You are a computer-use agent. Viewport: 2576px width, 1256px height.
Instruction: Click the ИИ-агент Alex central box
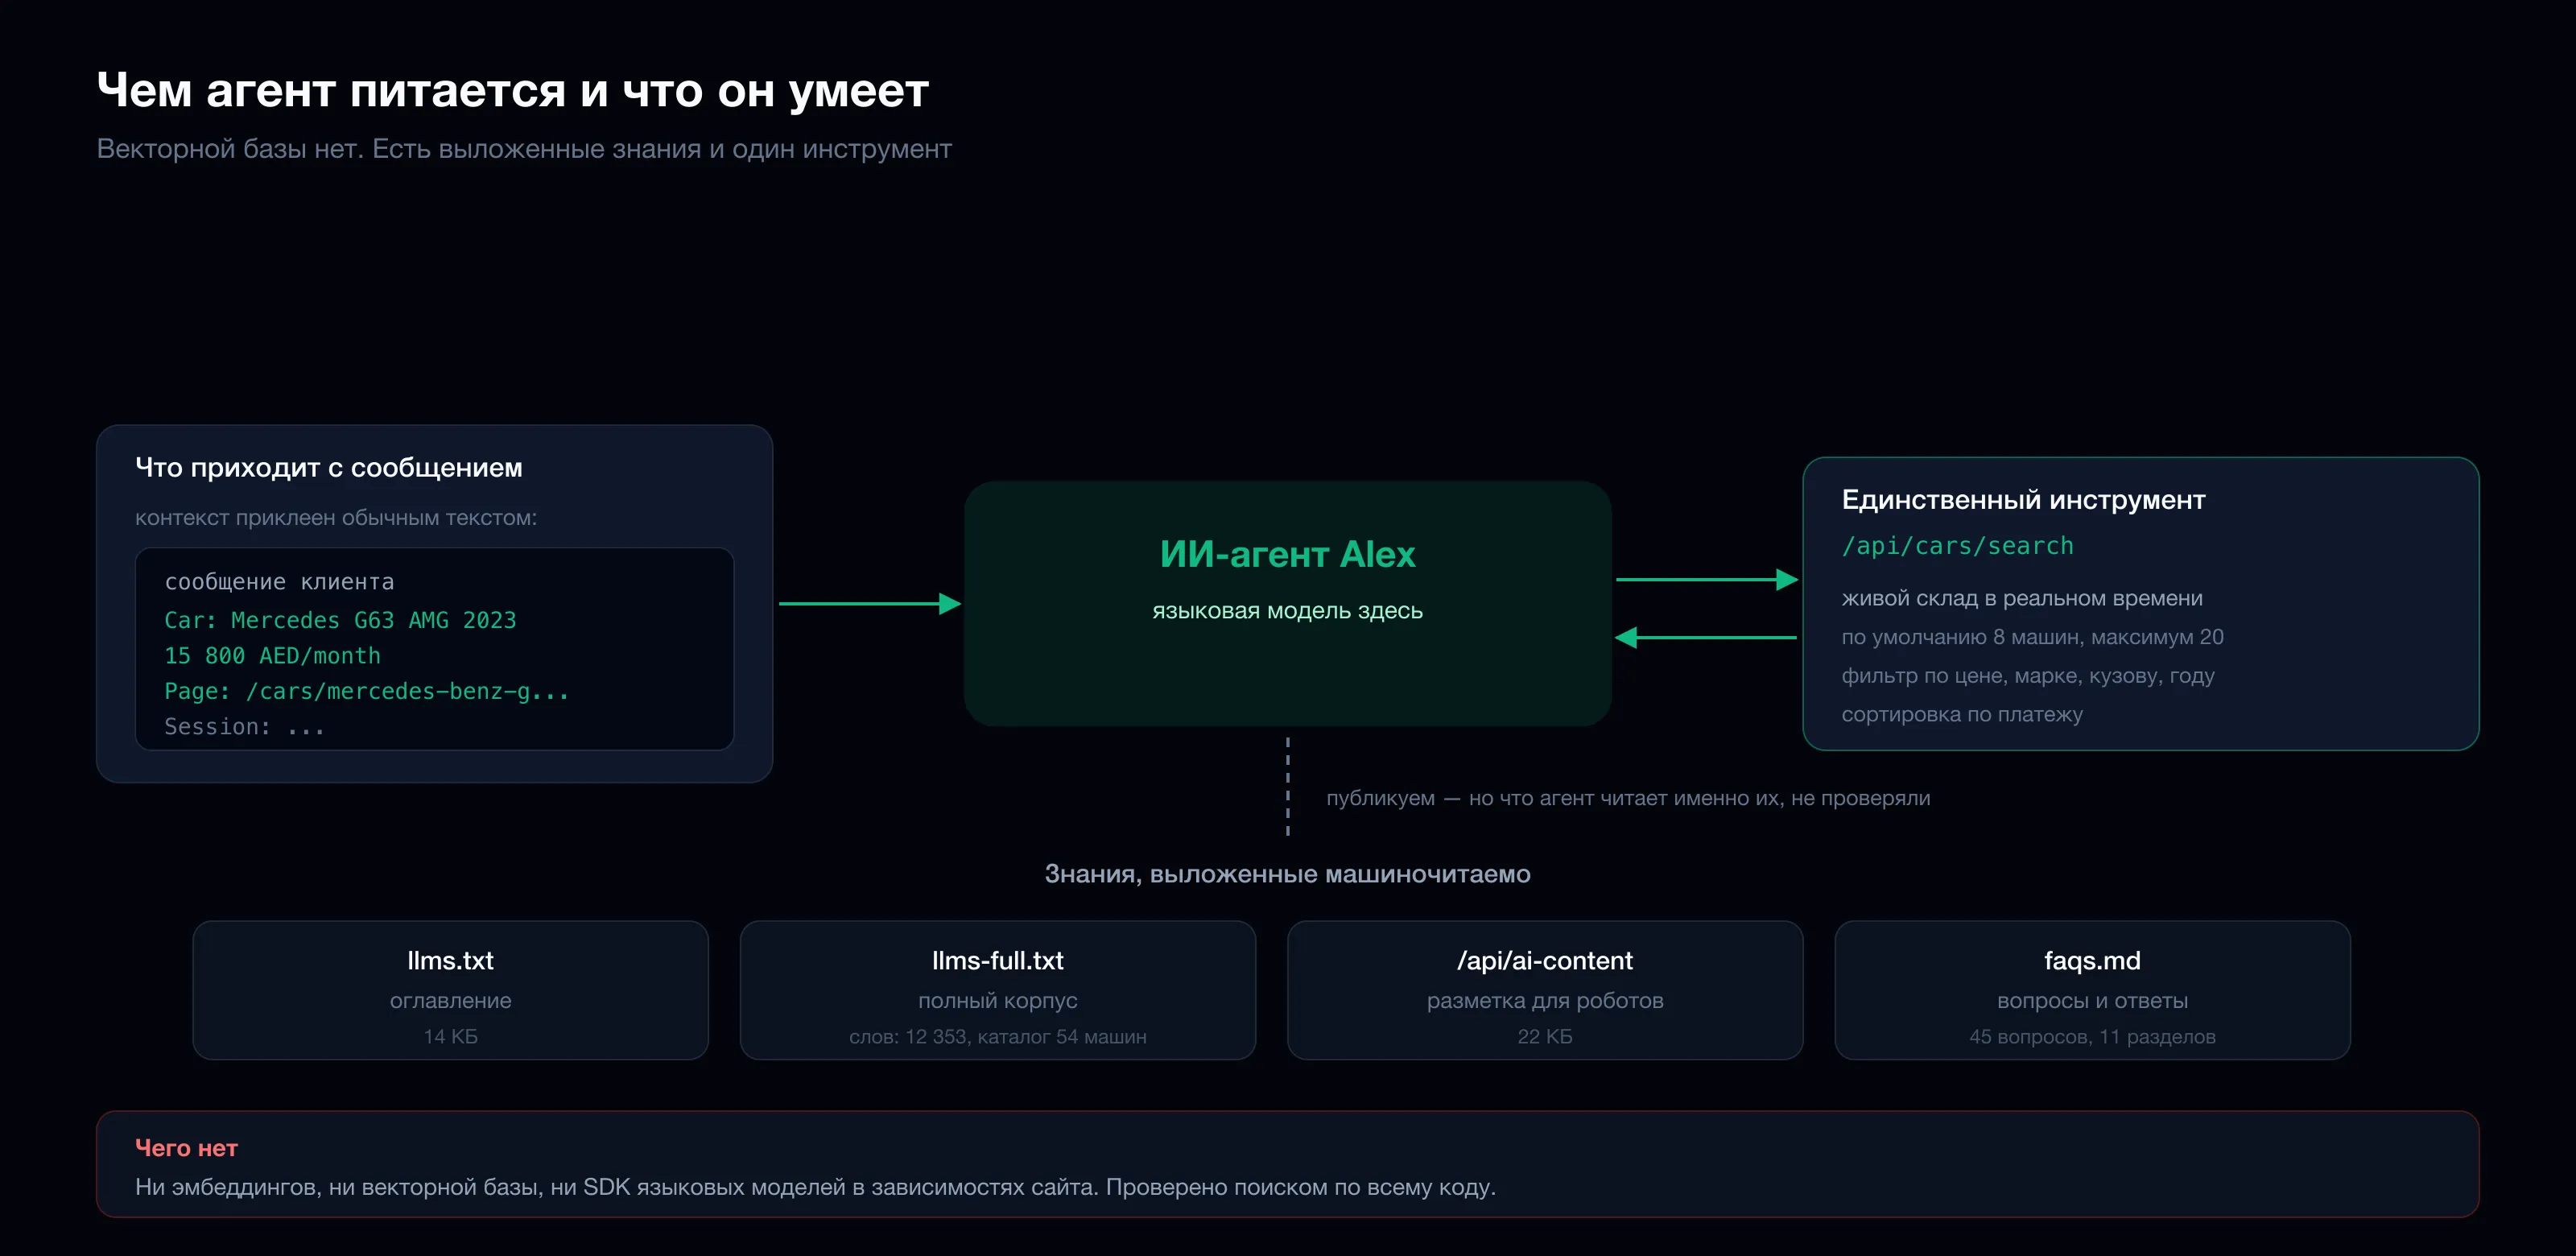point(1287,603)
